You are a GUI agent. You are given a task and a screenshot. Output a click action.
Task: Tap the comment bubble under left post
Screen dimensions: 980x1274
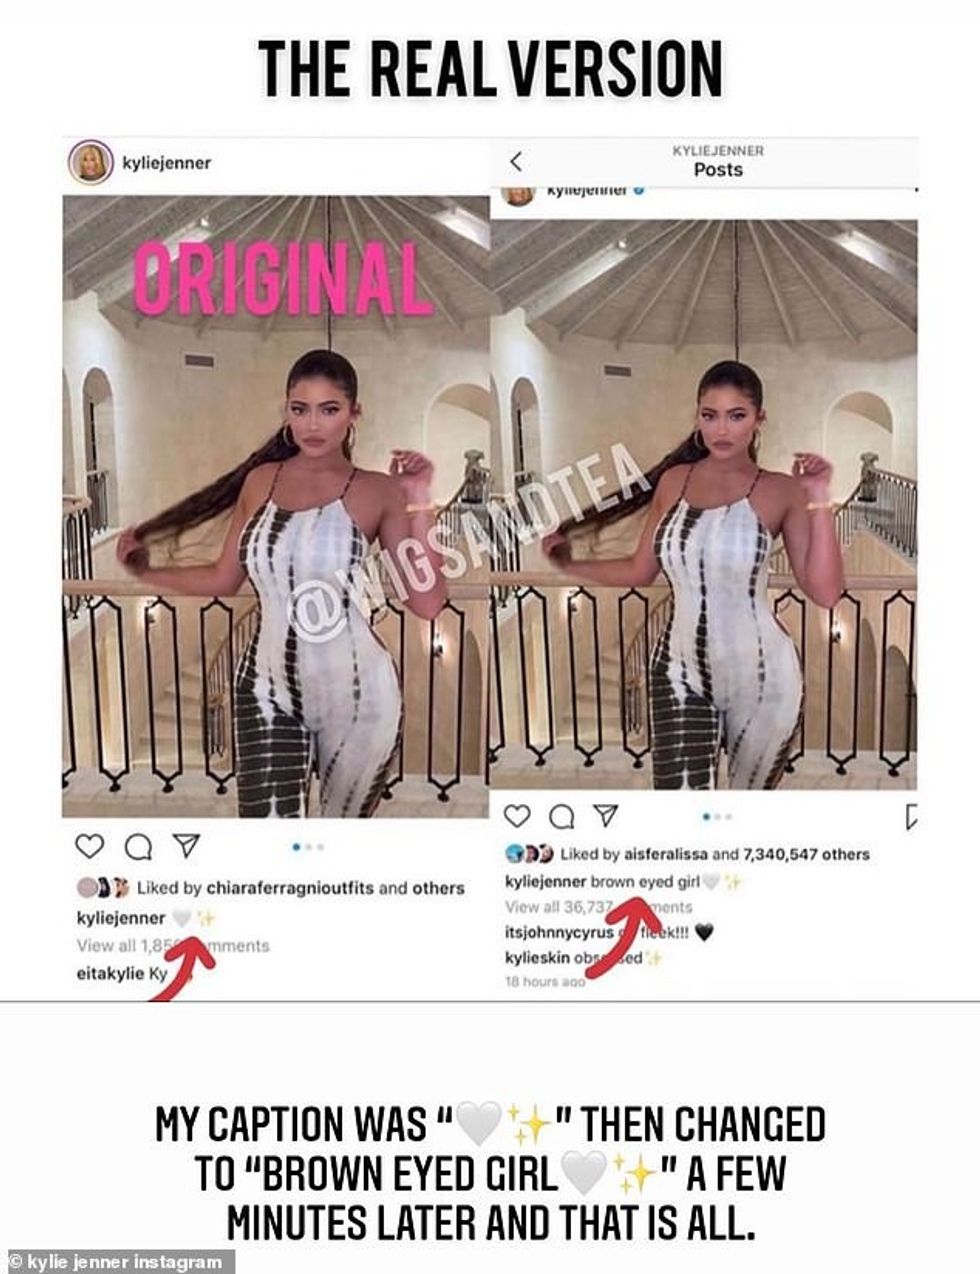pyautogui.click(x=137, y=847)
